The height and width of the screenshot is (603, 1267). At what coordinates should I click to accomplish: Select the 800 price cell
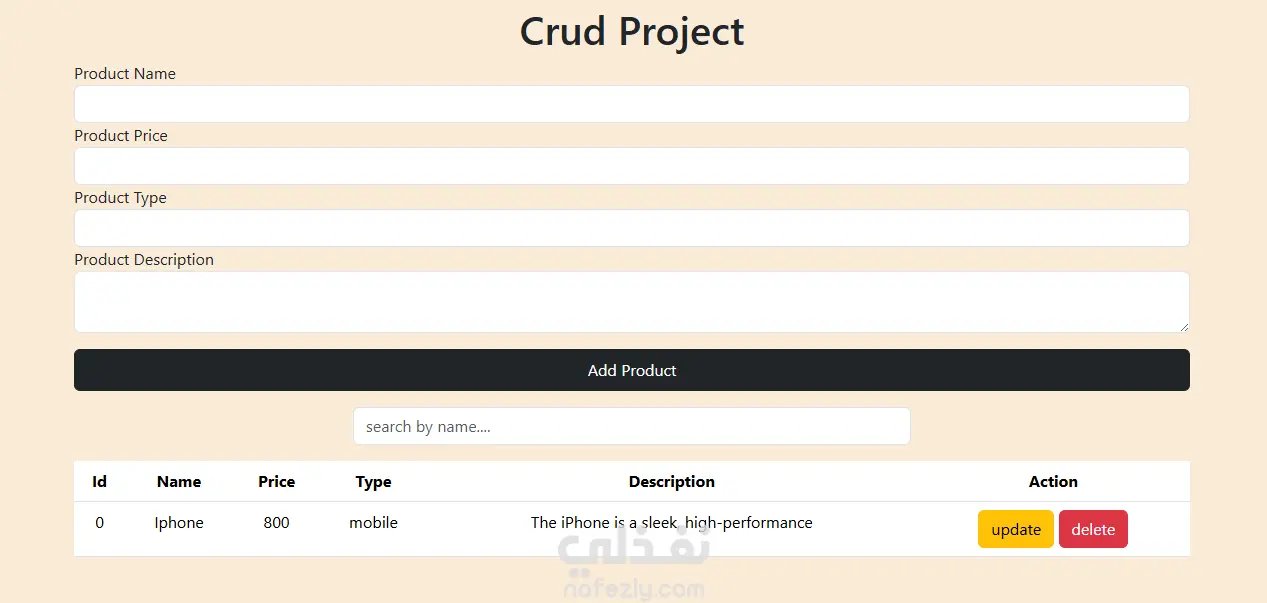pos(277,523)
